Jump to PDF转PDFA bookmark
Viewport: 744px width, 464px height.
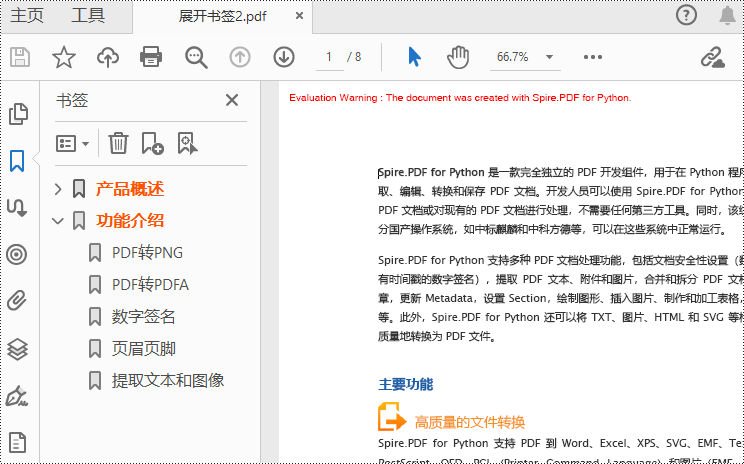click(x=150, y=285)
